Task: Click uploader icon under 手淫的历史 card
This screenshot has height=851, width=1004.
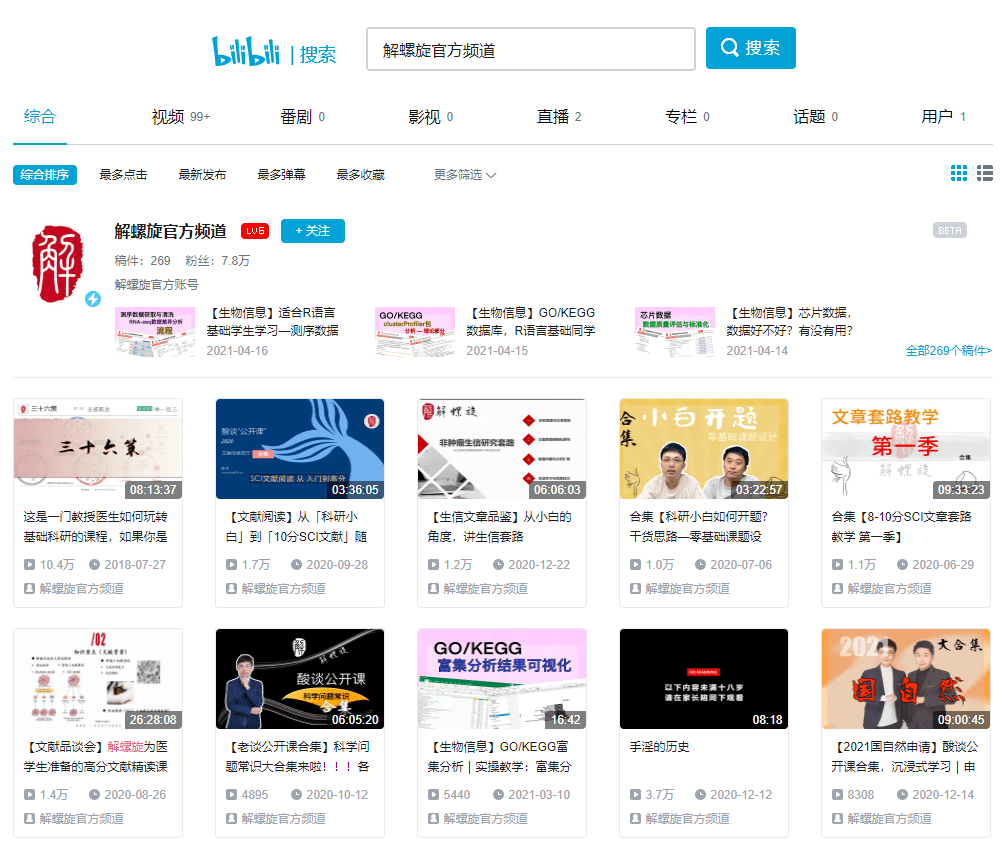Action: pyautogui.click(x=635, y=818)
